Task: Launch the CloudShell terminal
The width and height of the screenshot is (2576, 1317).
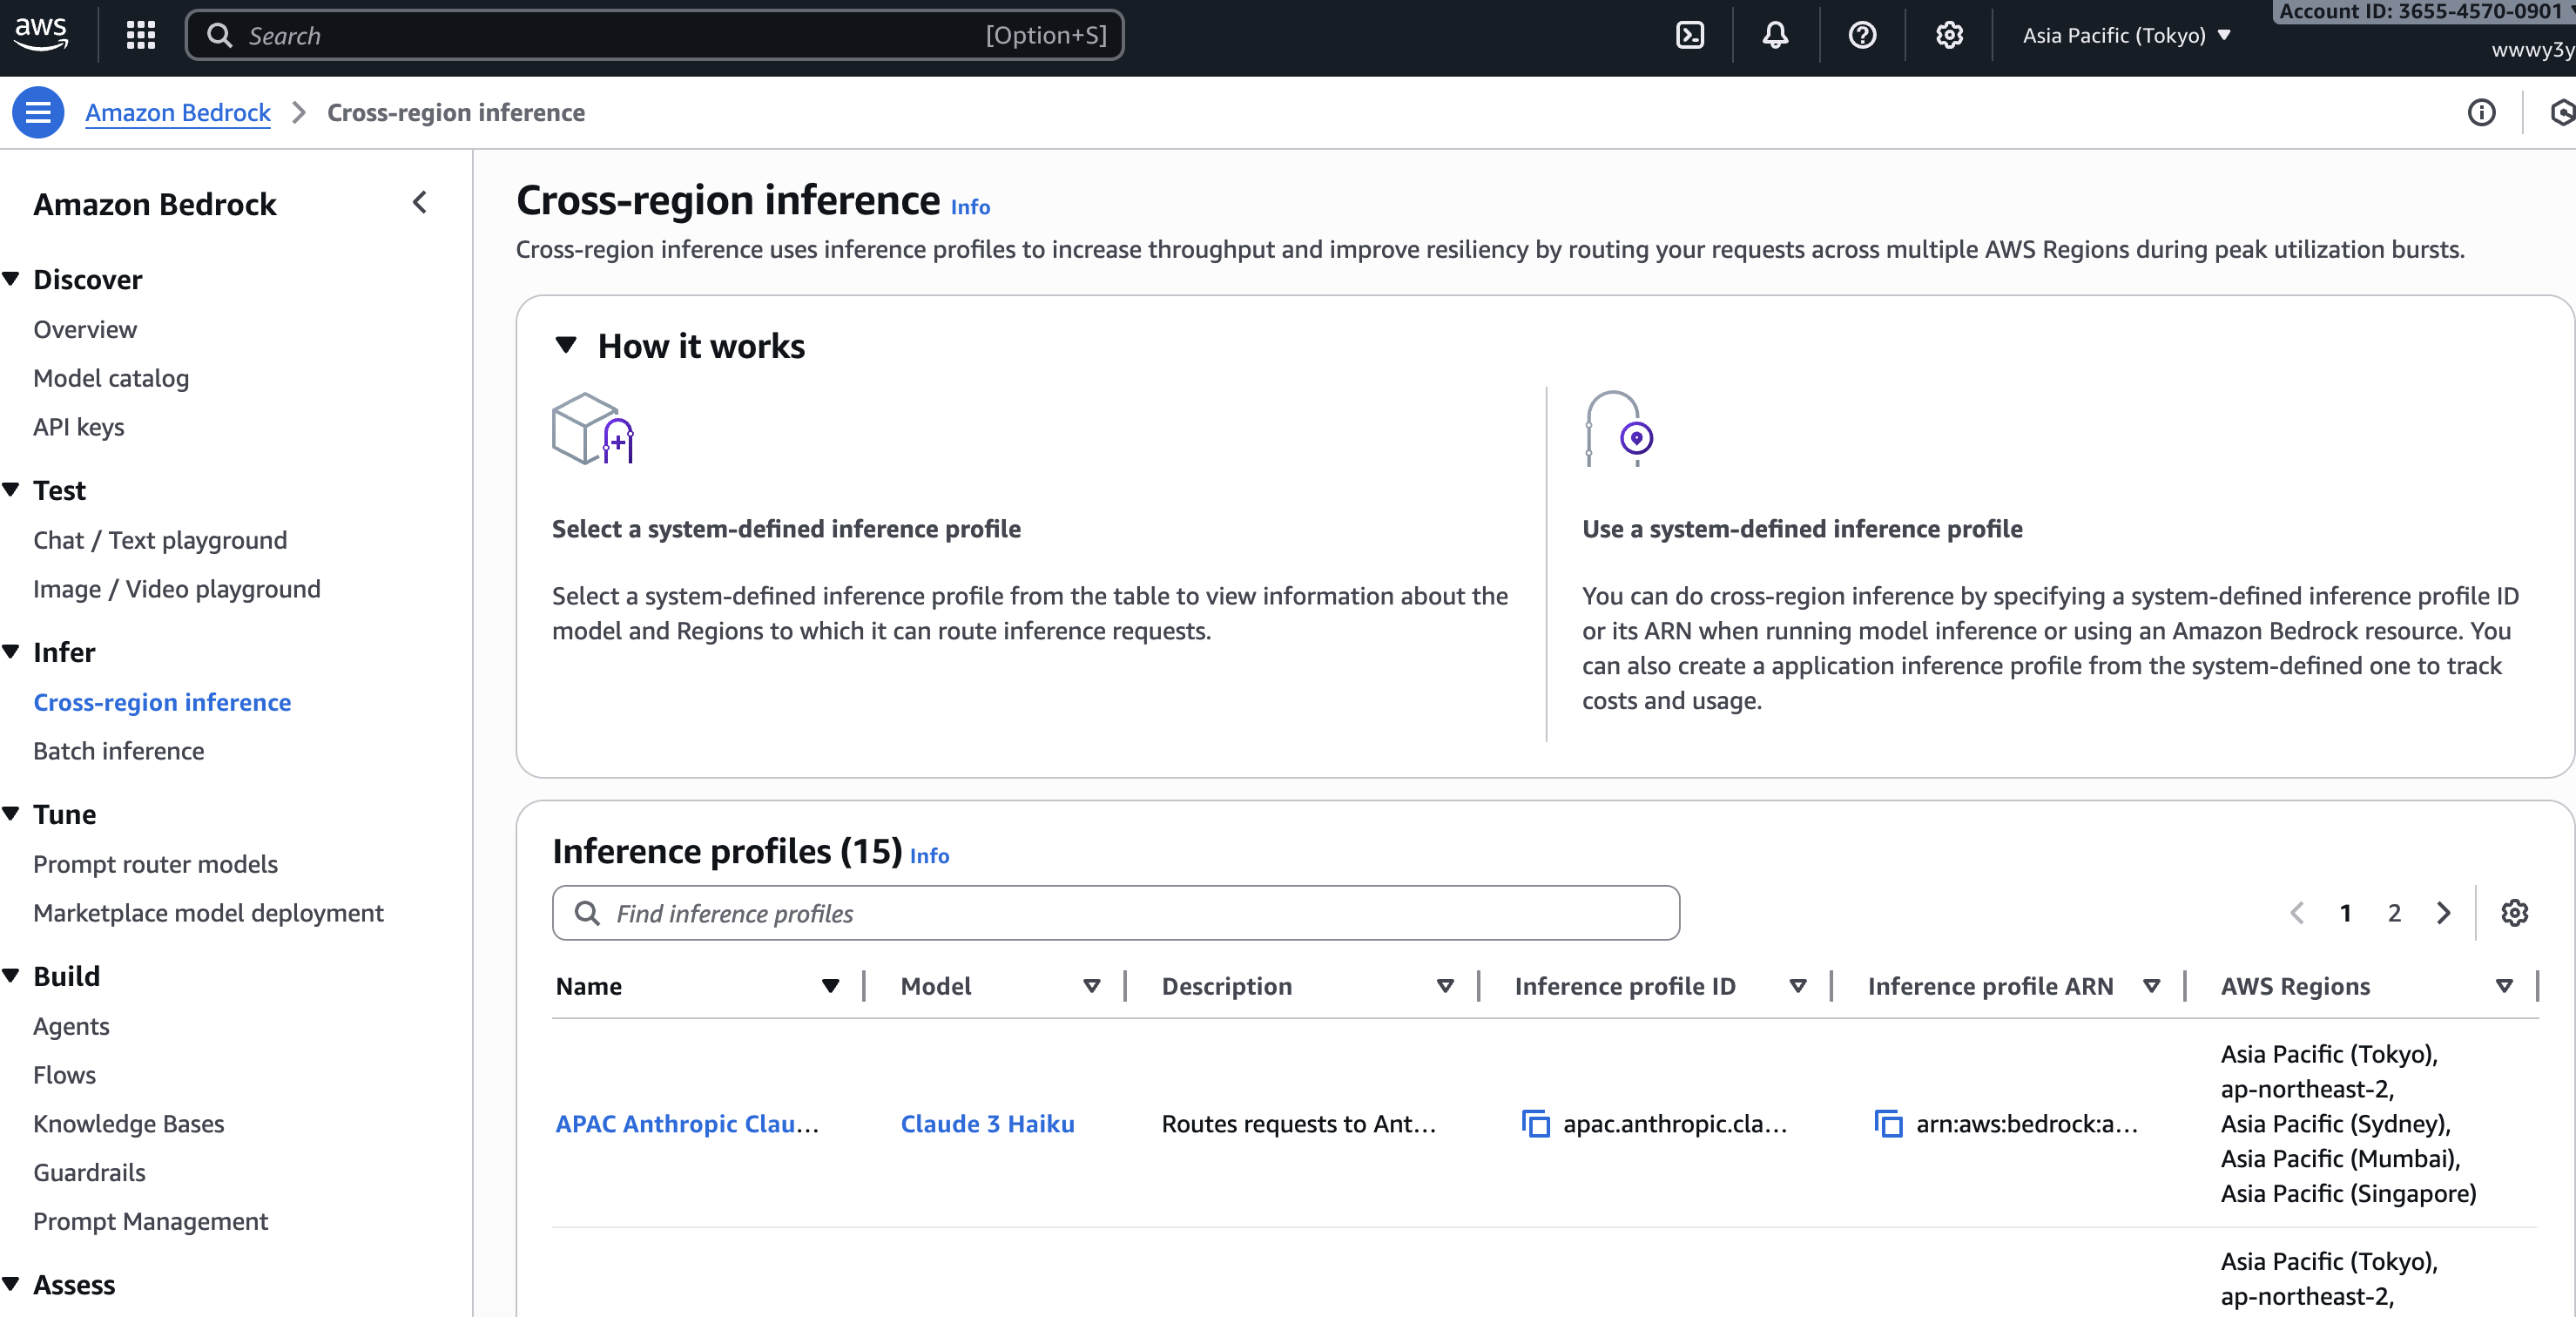Action: pyautogui.click(x=1690, y=34)
